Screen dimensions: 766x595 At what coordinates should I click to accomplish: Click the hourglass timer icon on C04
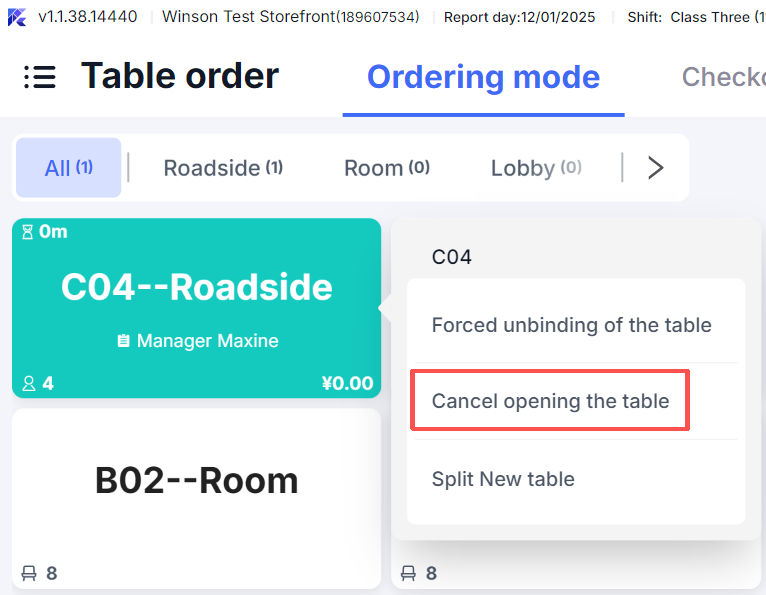coord(28,232)
